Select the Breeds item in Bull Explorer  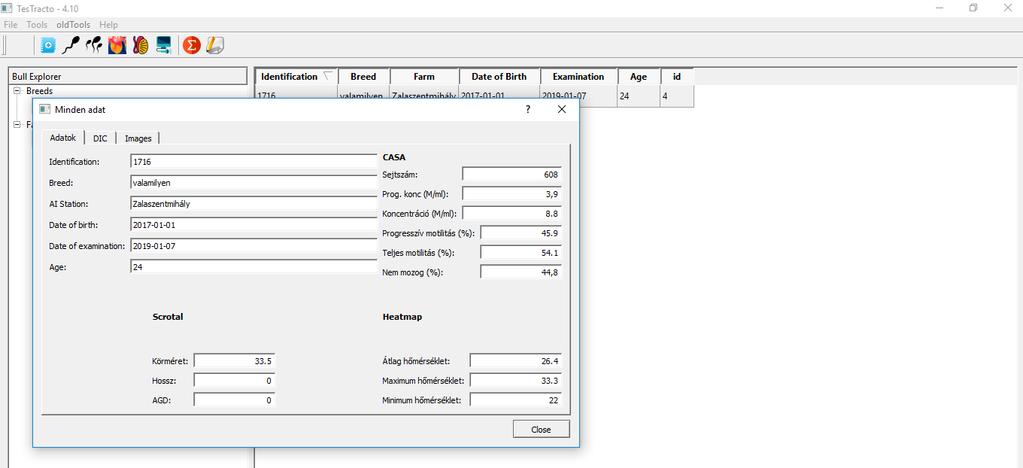(x=39, y=91)
